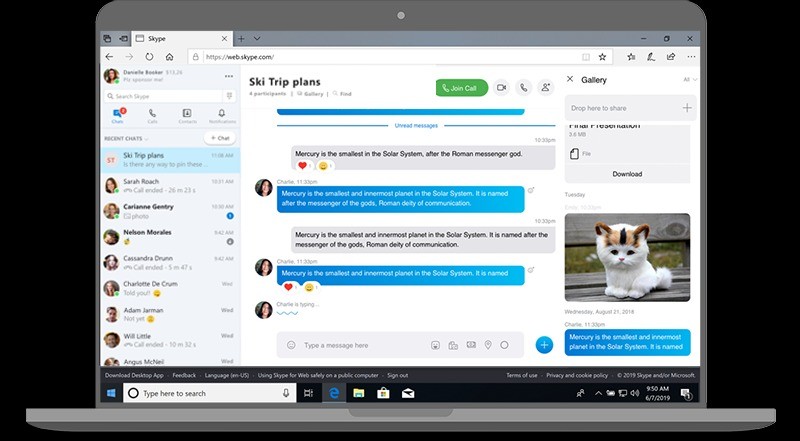This screenshot has height=441, width=800.
Task: Open the Mail app from the taskbar
Action: click(408, 393)
